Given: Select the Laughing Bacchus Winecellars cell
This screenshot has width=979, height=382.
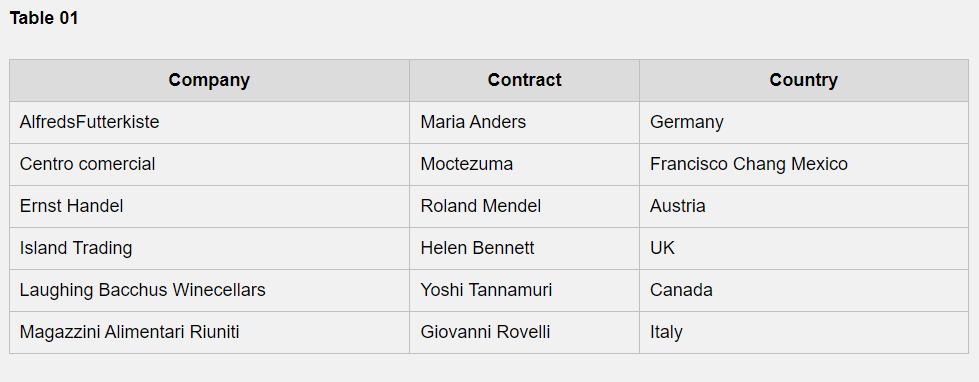Looking at the screenshot, I should (x=209, y=290).
